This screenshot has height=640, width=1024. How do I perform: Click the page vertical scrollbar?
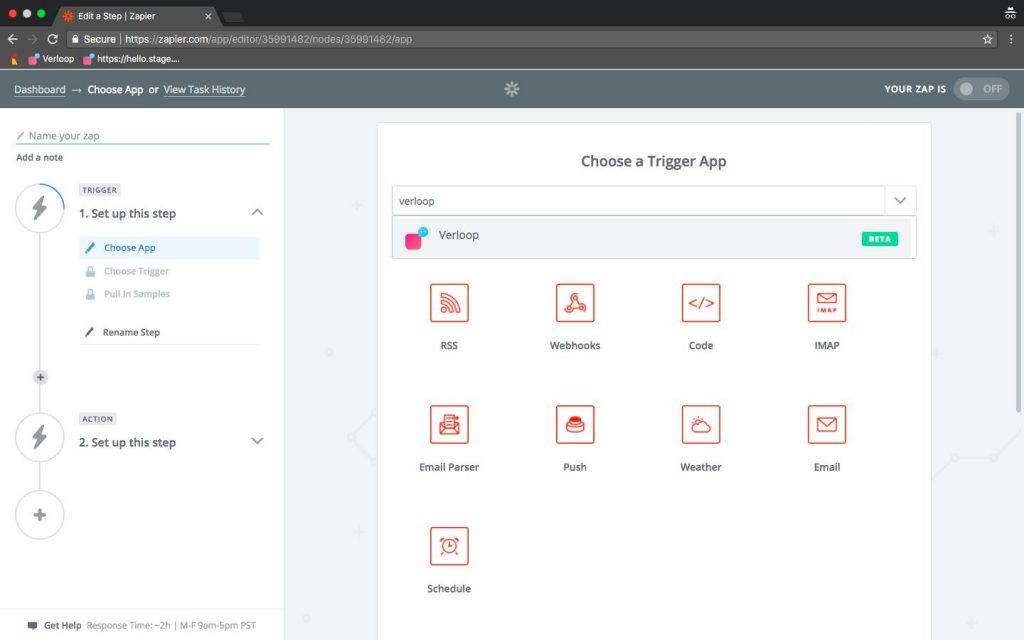click(1018, 261)
